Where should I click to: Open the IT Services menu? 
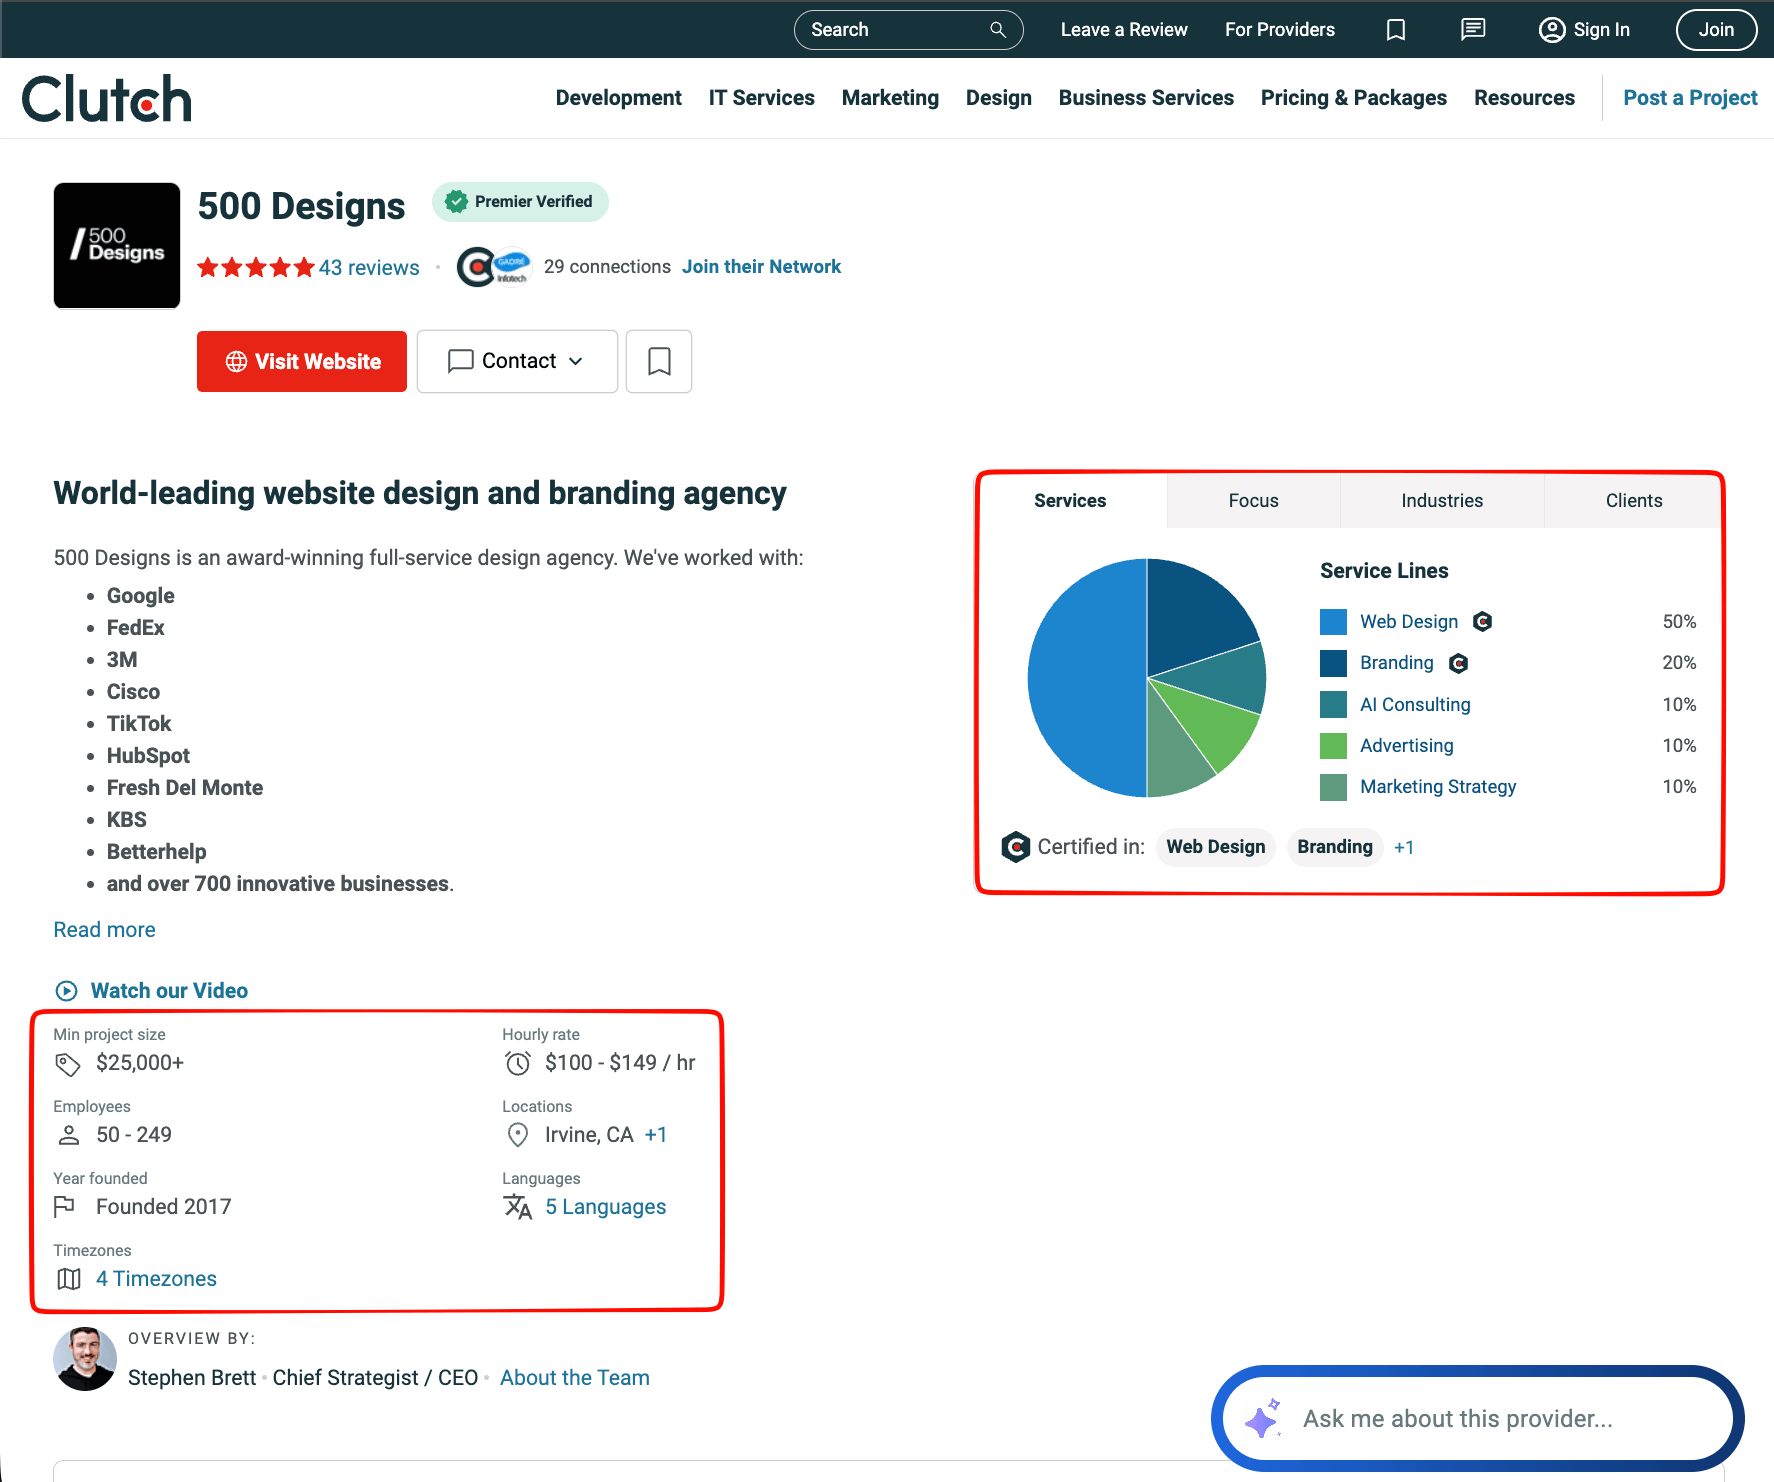coord(762,98)
